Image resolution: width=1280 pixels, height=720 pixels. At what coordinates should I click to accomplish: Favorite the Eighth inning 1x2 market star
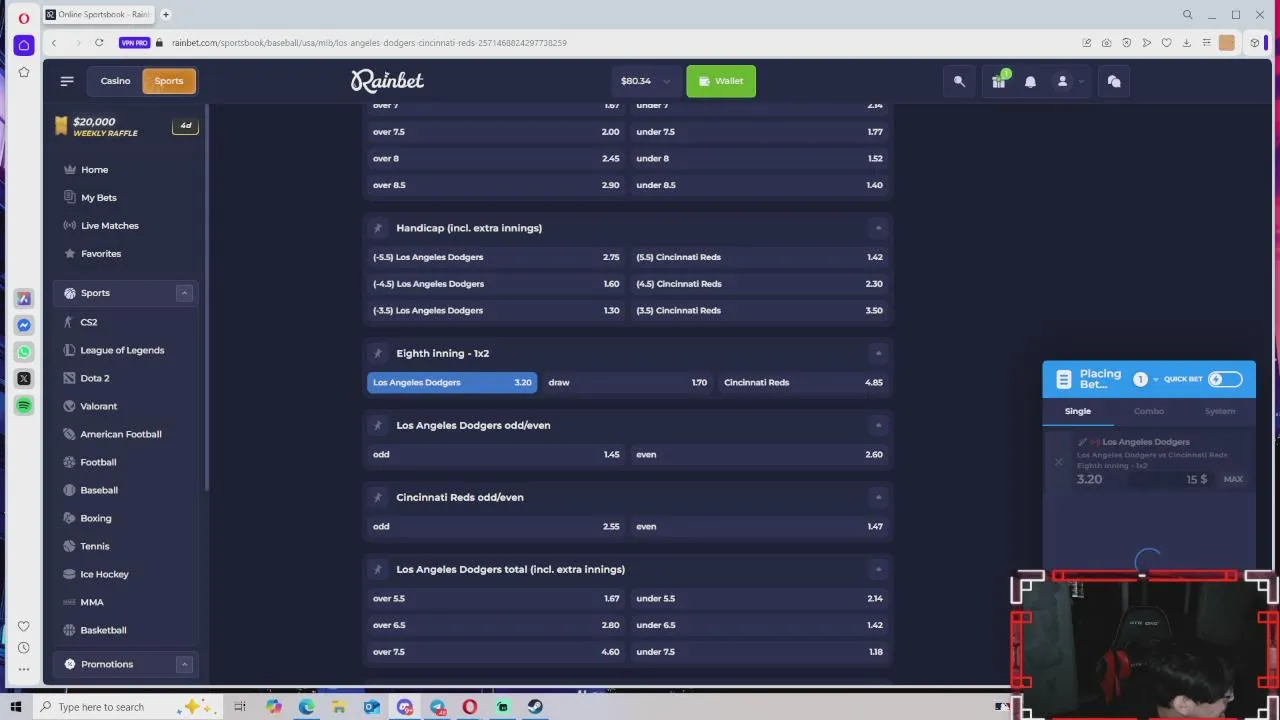pos(378,353)
